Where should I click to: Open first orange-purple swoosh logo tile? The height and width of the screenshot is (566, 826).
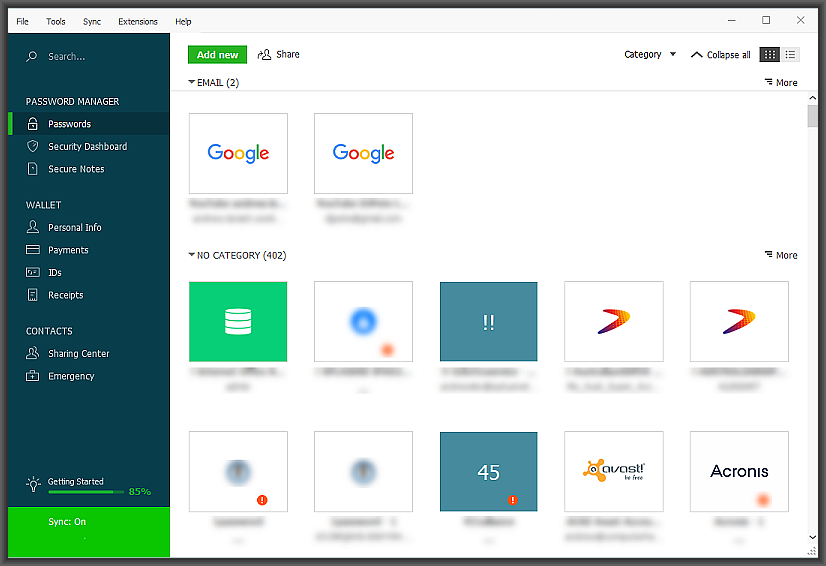(x=614, y=321)
